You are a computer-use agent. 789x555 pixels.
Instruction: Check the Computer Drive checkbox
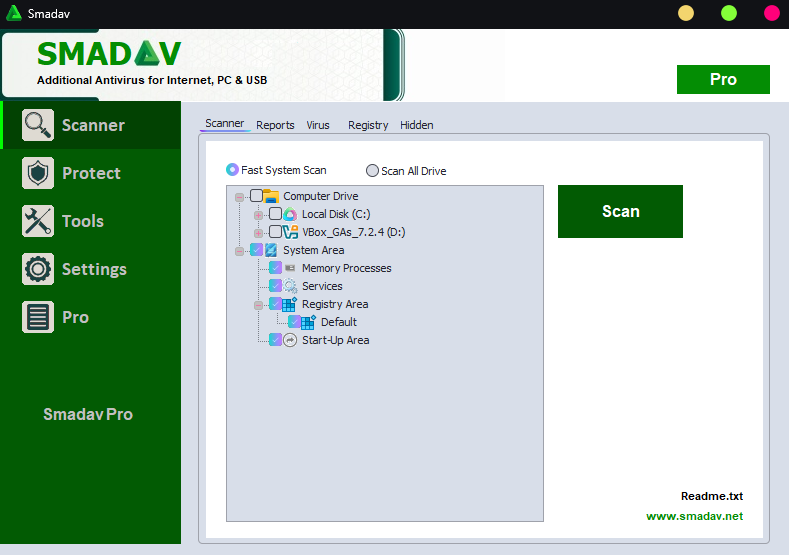tap(256, 196)
